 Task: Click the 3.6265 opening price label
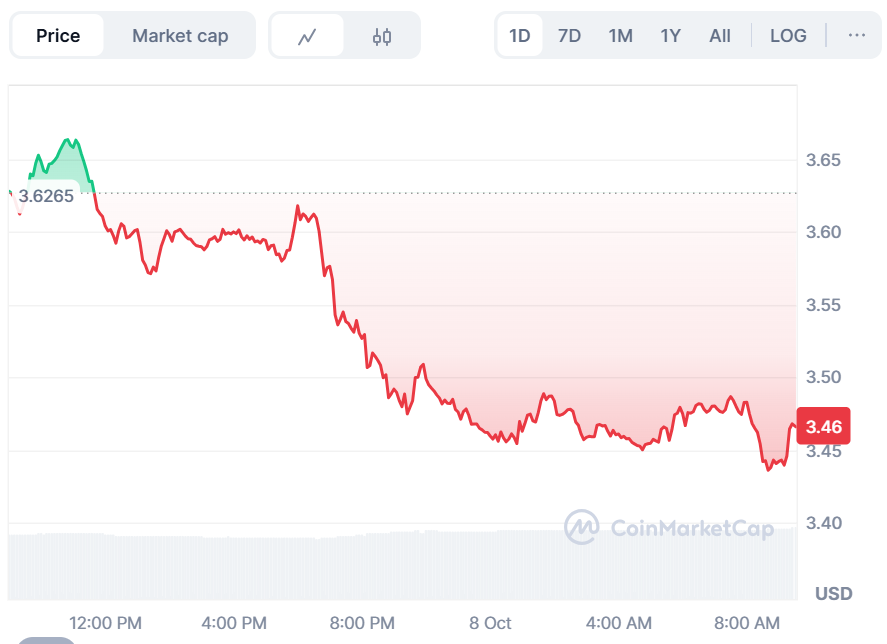46,195
